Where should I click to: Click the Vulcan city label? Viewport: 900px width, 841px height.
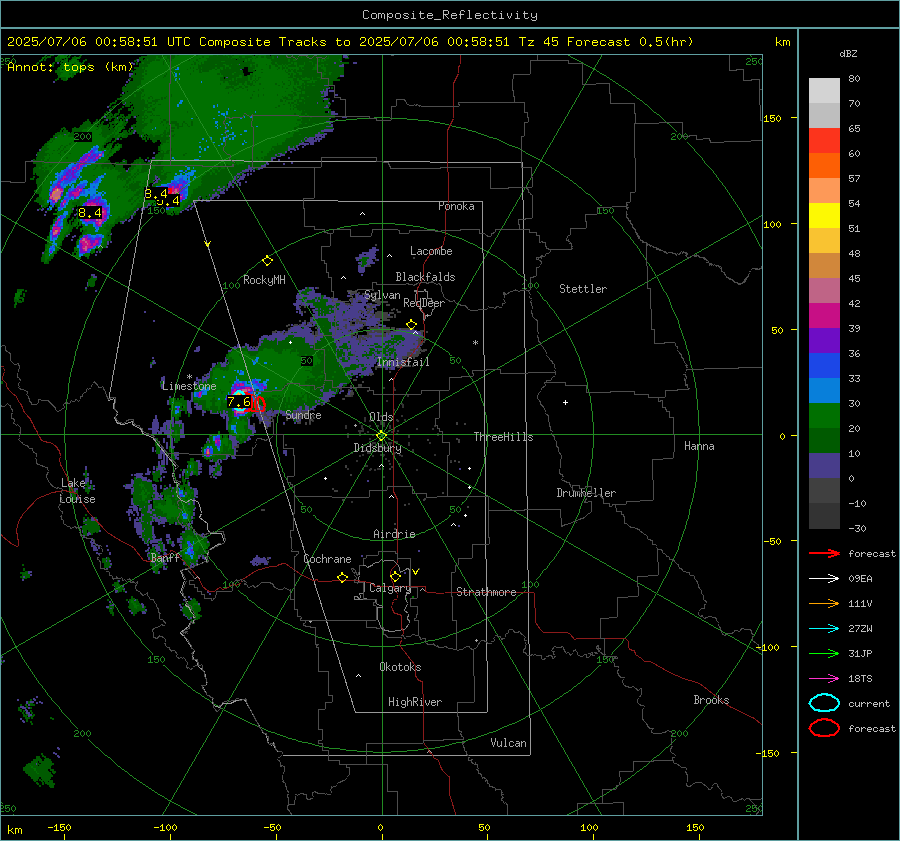click(x=509, y=743)
